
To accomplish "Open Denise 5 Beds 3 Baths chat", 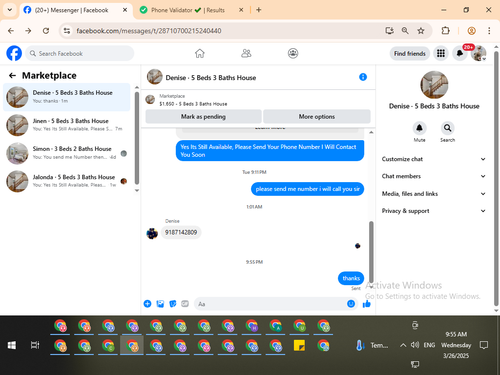I will pos(67,97).
